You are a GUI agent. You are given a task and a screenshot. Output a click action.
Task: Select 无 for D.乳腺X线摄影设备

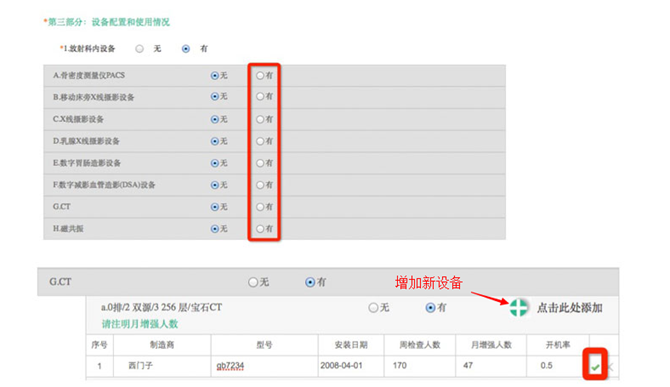215,141
